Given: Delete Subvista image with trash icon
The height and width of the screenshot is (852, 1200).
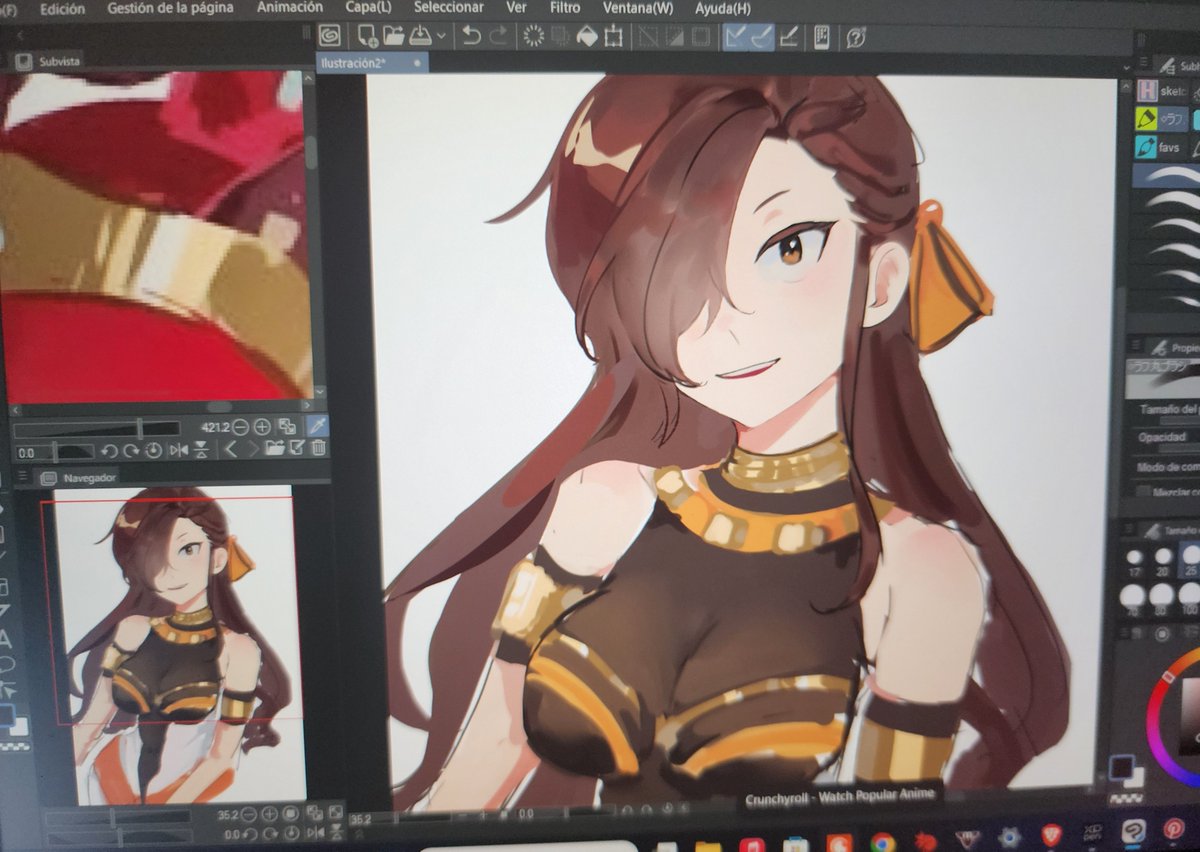Looking at the screenshot, I should point(318,449).
